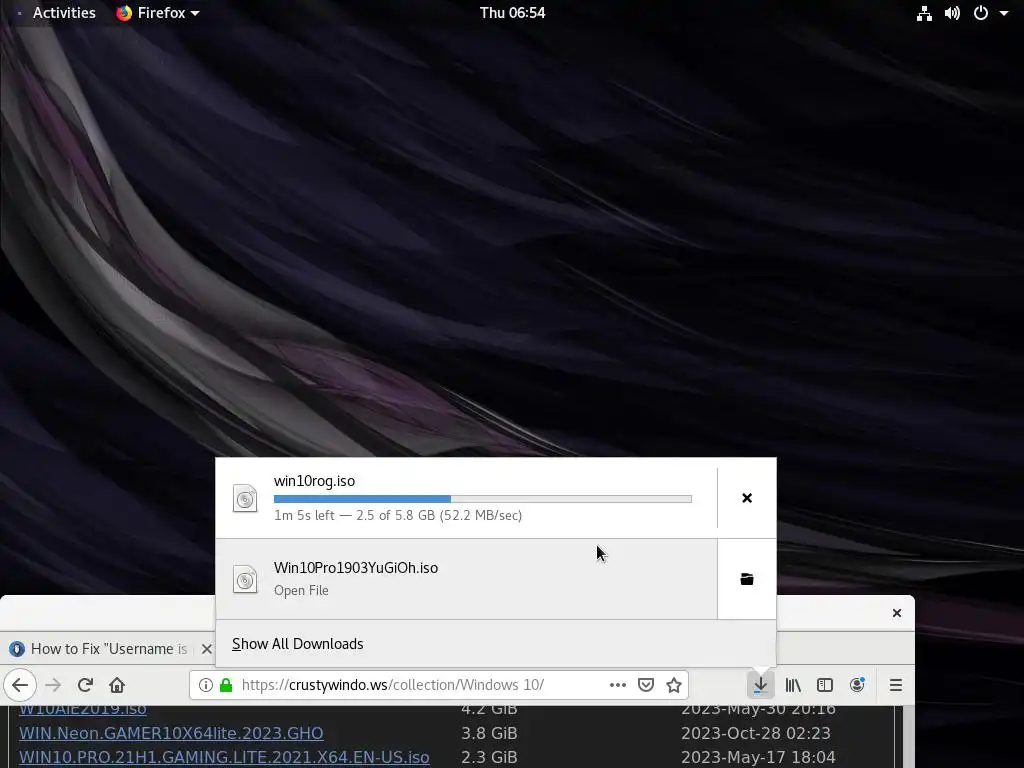Screen dimensions: 1024x768
Task: Click the win10rog.iso download status text
Action: point(398,515)
